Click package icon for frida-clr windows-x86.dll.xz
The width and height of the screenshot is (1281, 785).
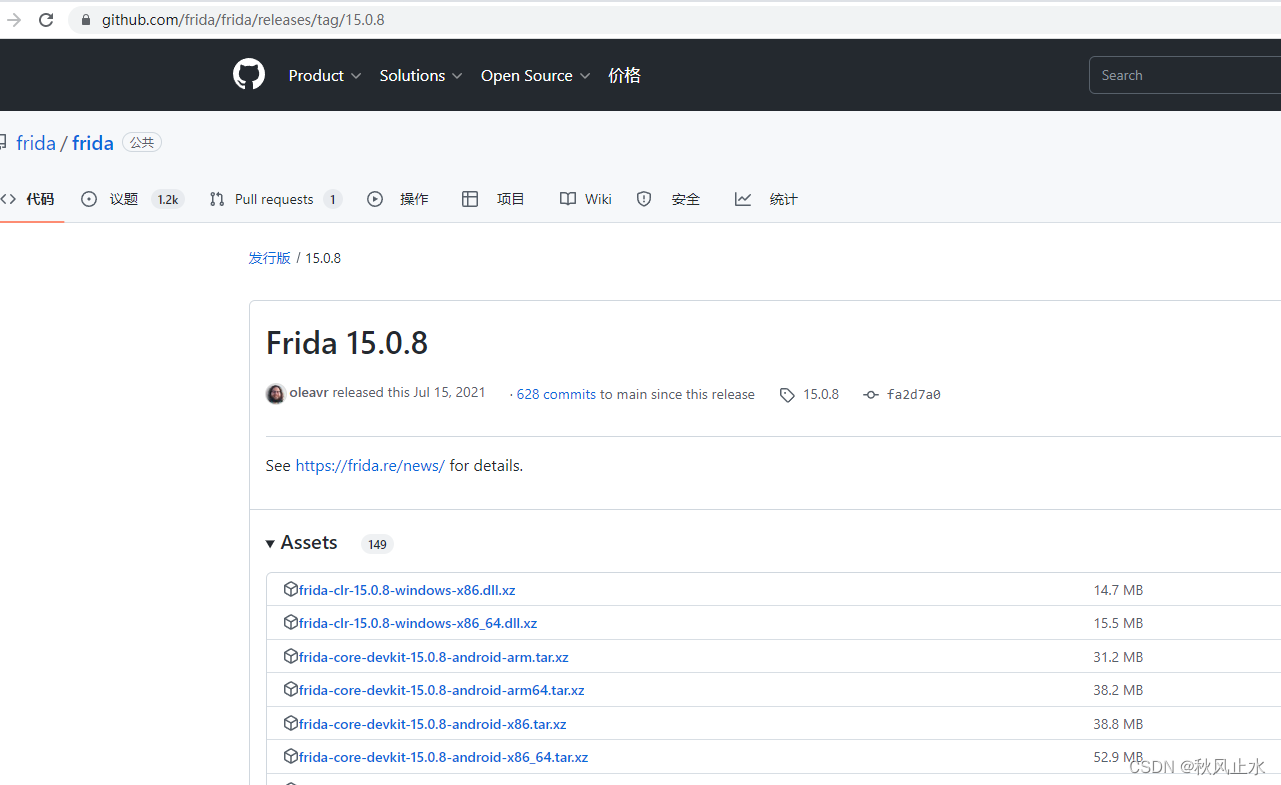coord(291,589)
